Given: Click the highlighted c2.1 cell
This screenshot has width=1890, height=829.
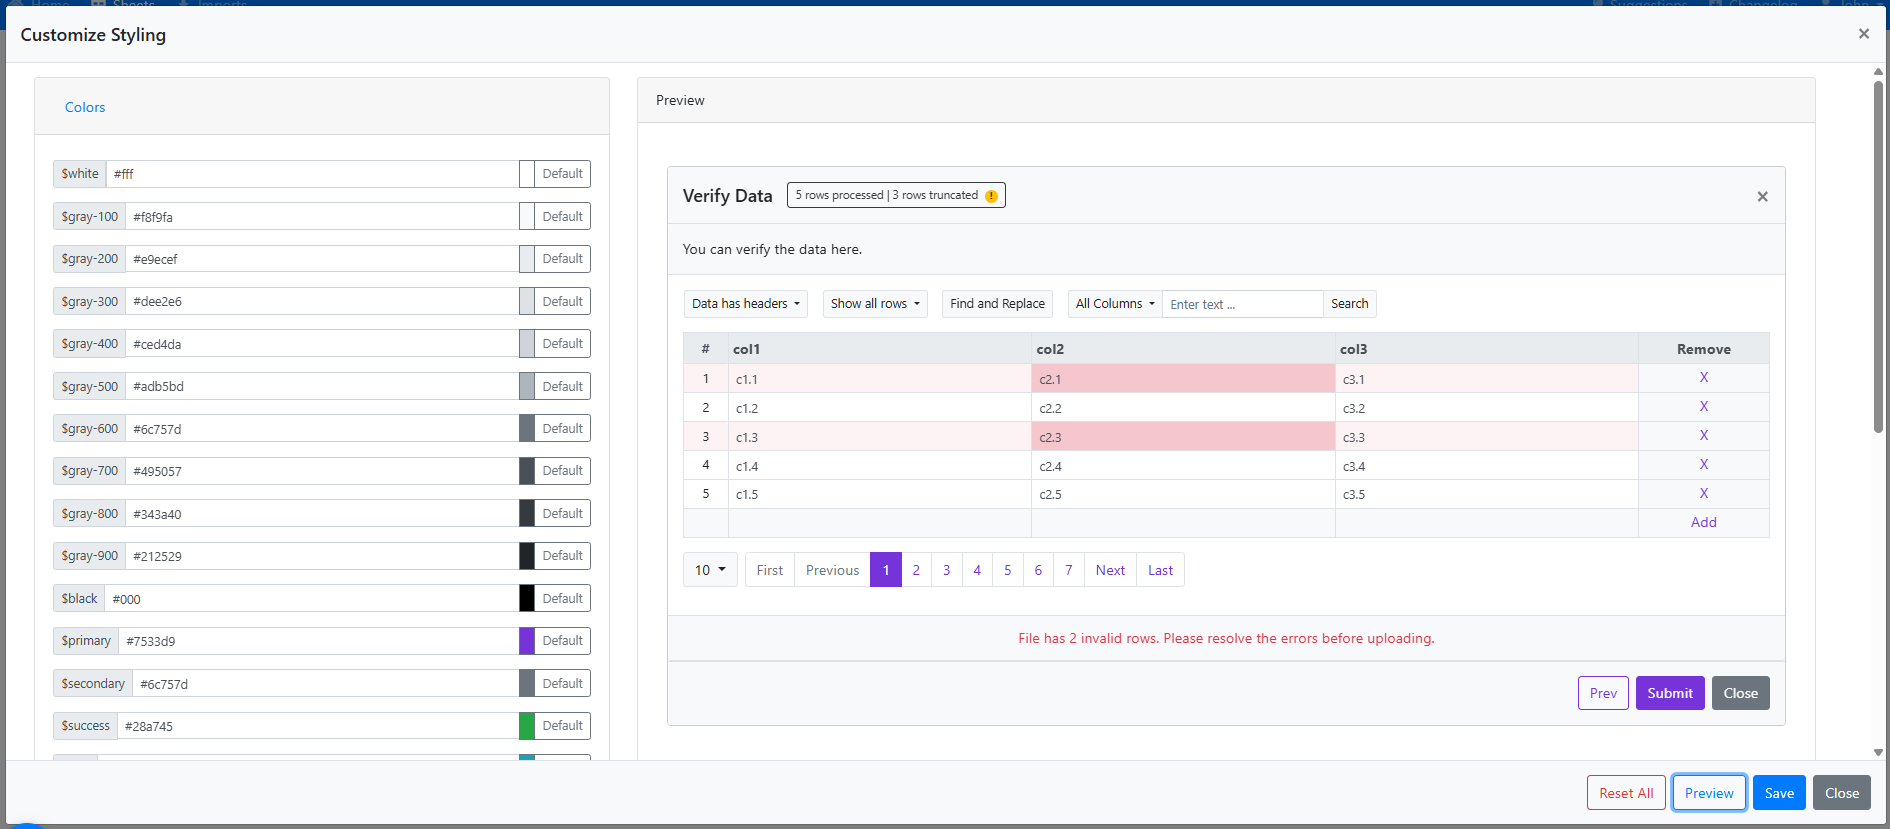Looking at the screenshot, I should coord(1183,378).
